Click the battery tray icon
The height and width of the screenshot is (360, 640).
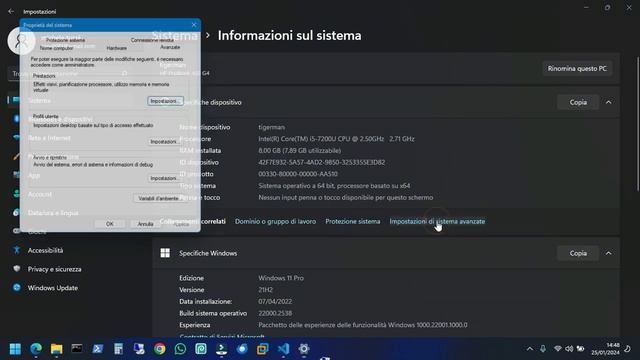580,349
